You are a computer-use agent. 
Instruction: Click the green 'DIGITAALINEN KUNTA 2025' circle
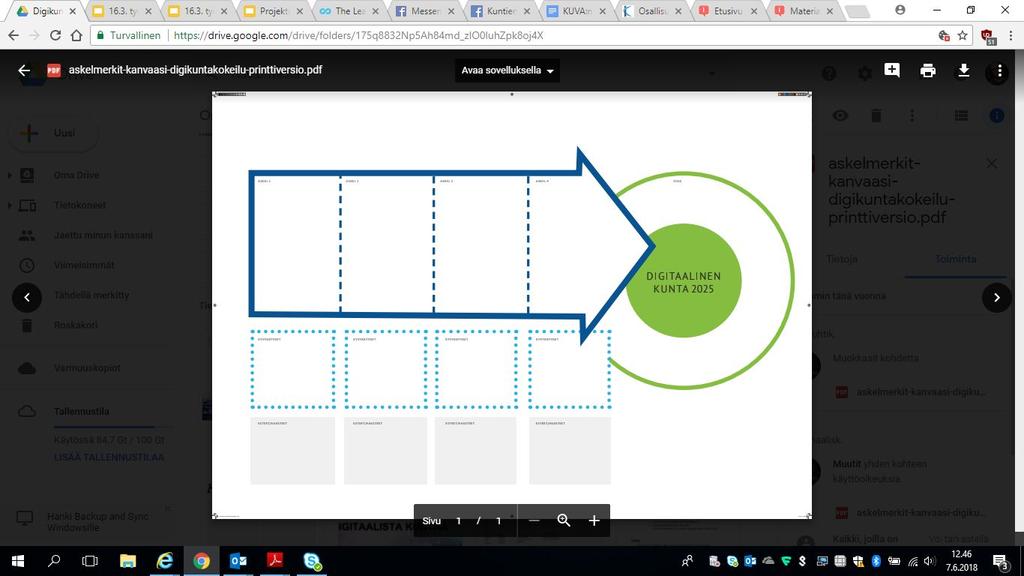point(684,281)
